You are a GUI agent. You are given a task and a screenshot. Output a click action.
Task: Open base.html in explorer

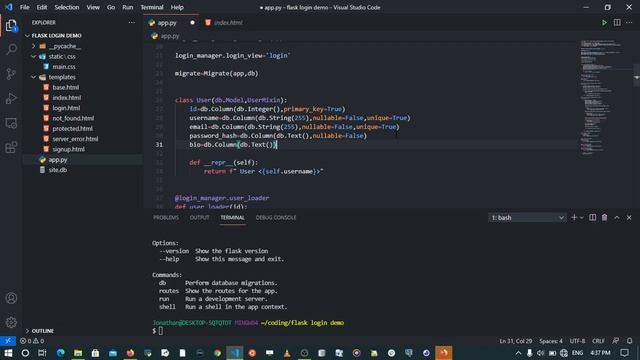(66, 87)
